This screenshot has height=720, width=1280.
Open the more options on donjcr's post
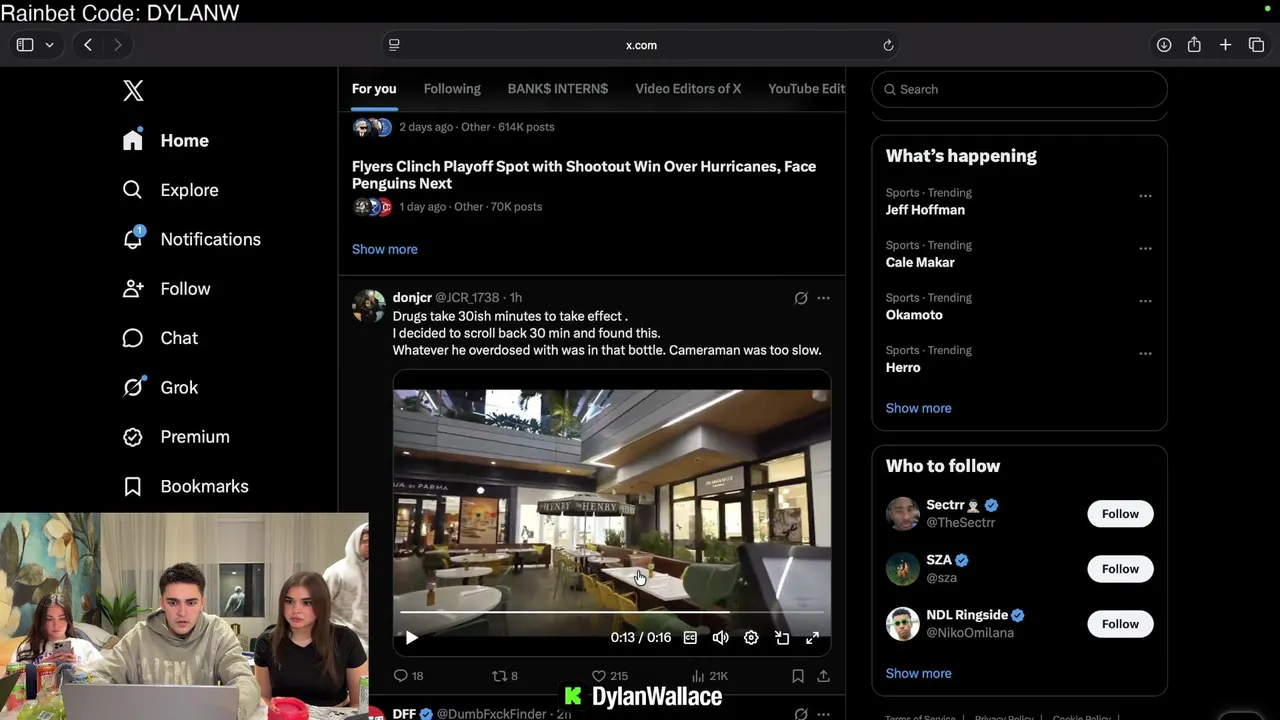point(823,298)
